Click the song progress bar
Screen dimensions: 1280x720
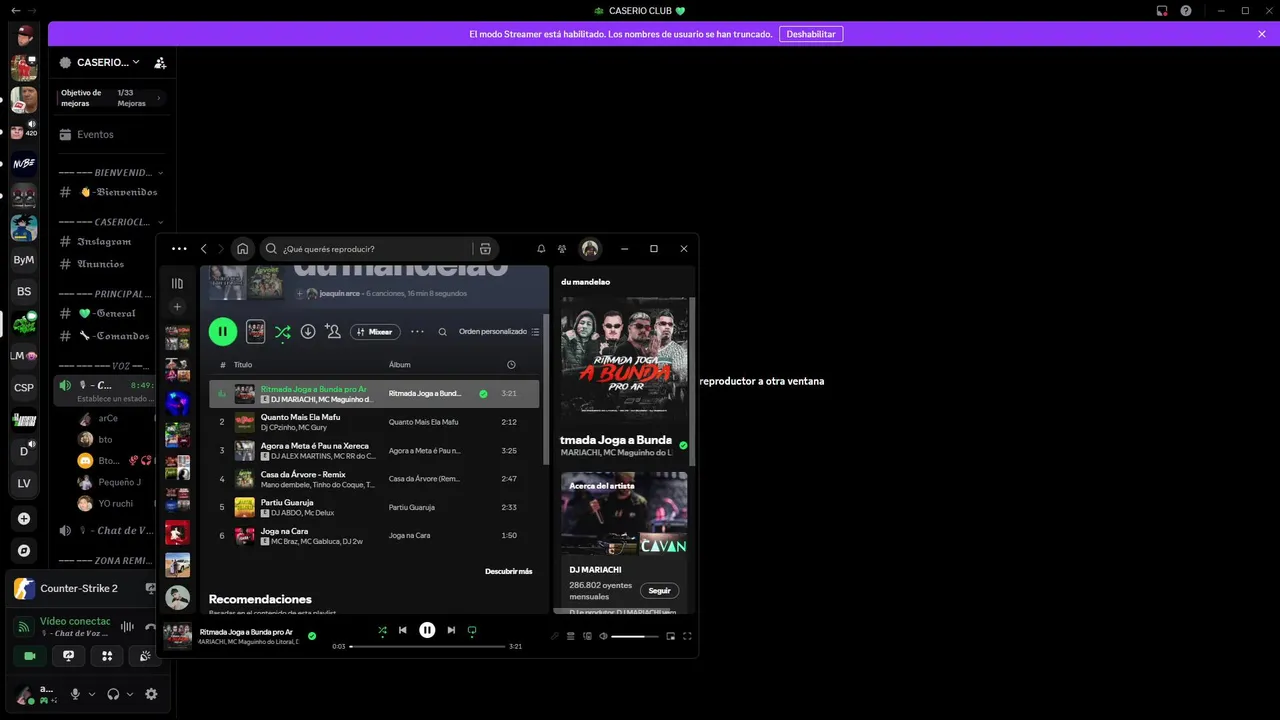pos(428,646)
